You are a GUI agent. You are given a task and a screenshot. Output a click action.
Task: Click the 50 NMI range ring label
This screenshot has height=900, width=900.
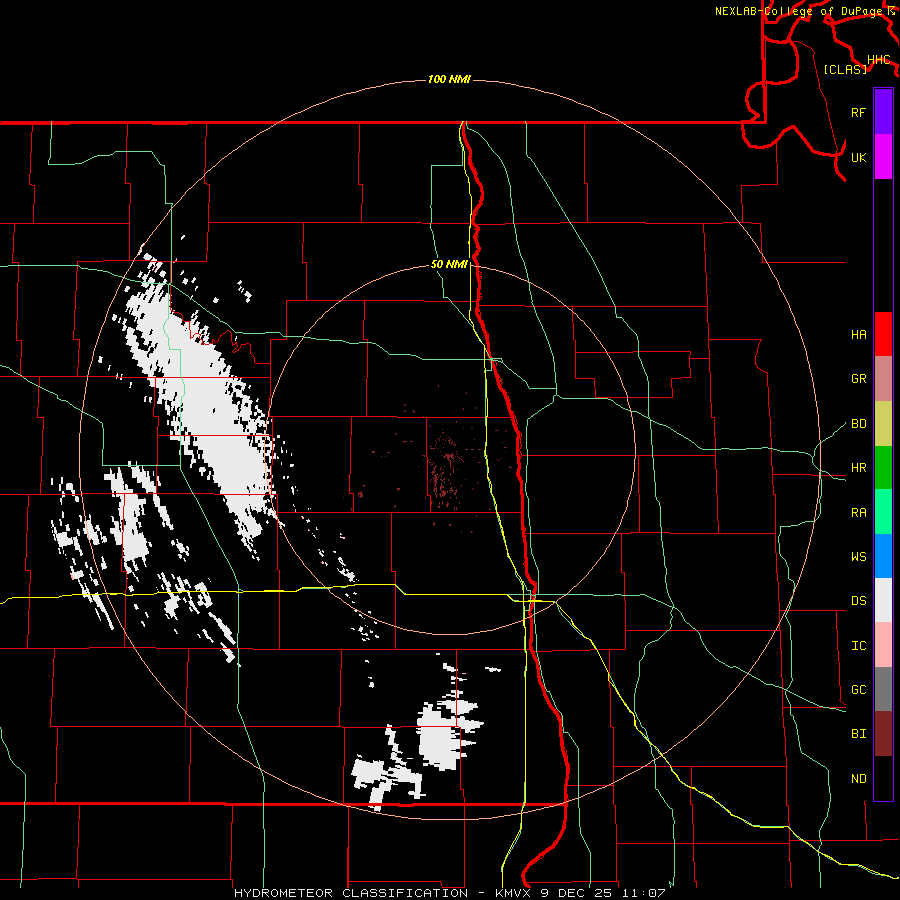[x=449, y=265]
